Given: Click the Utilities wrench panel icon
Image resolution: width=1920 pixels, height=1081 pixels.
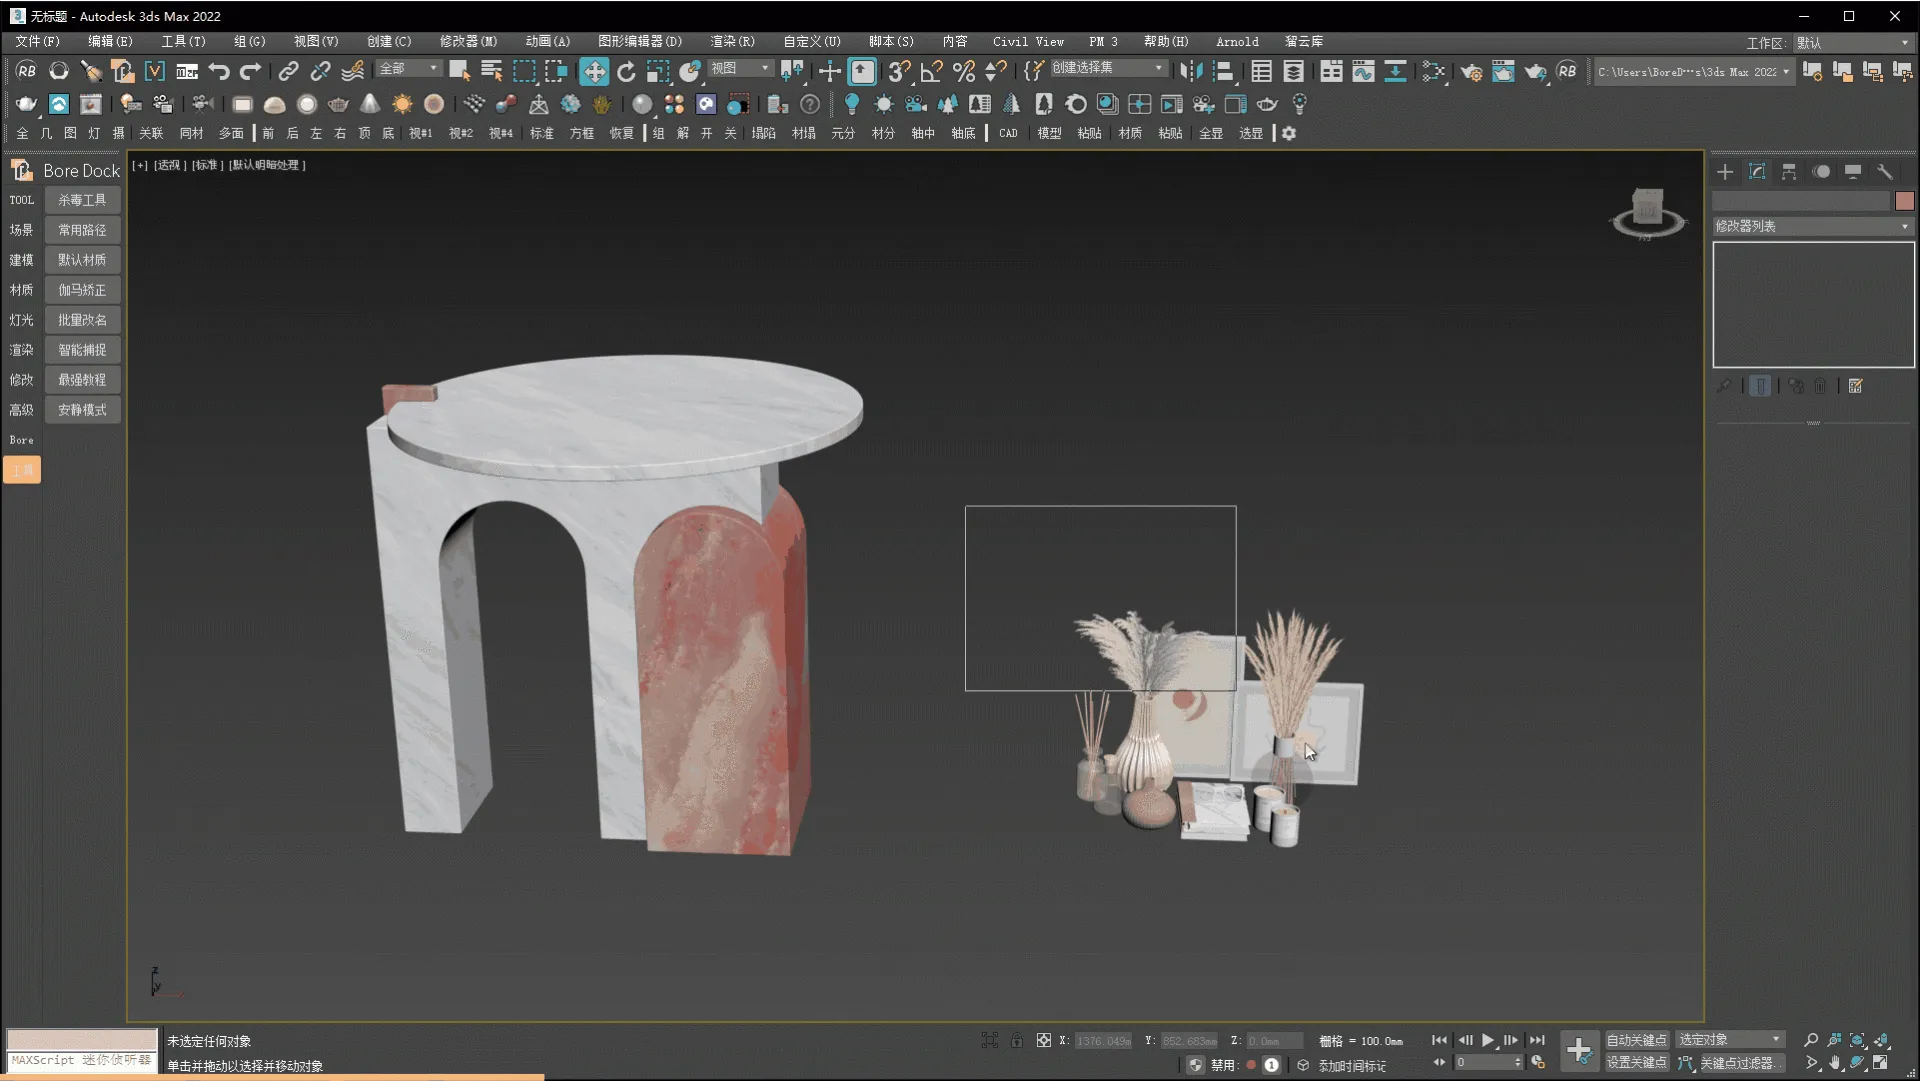Looking at the screenshot, I should [1885, 172].
